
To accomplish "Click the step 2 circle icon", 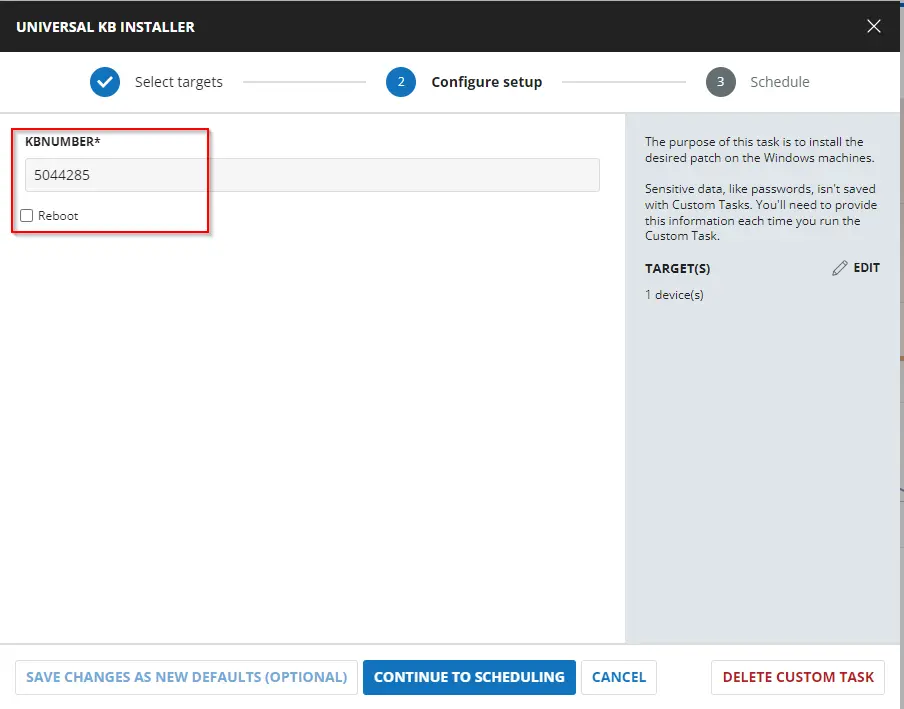I will pos(401,82).
